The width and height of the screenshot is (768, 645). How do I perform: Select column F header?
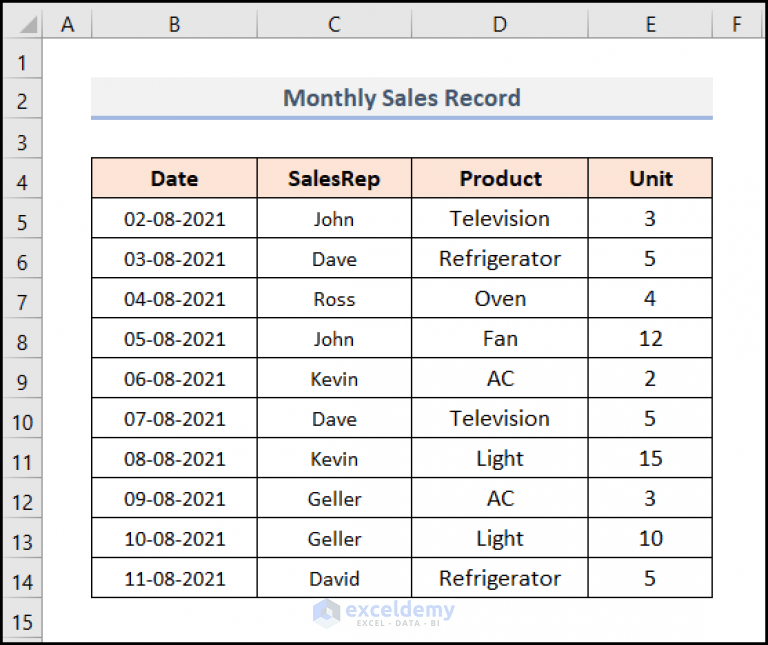[x=737, y=24]
